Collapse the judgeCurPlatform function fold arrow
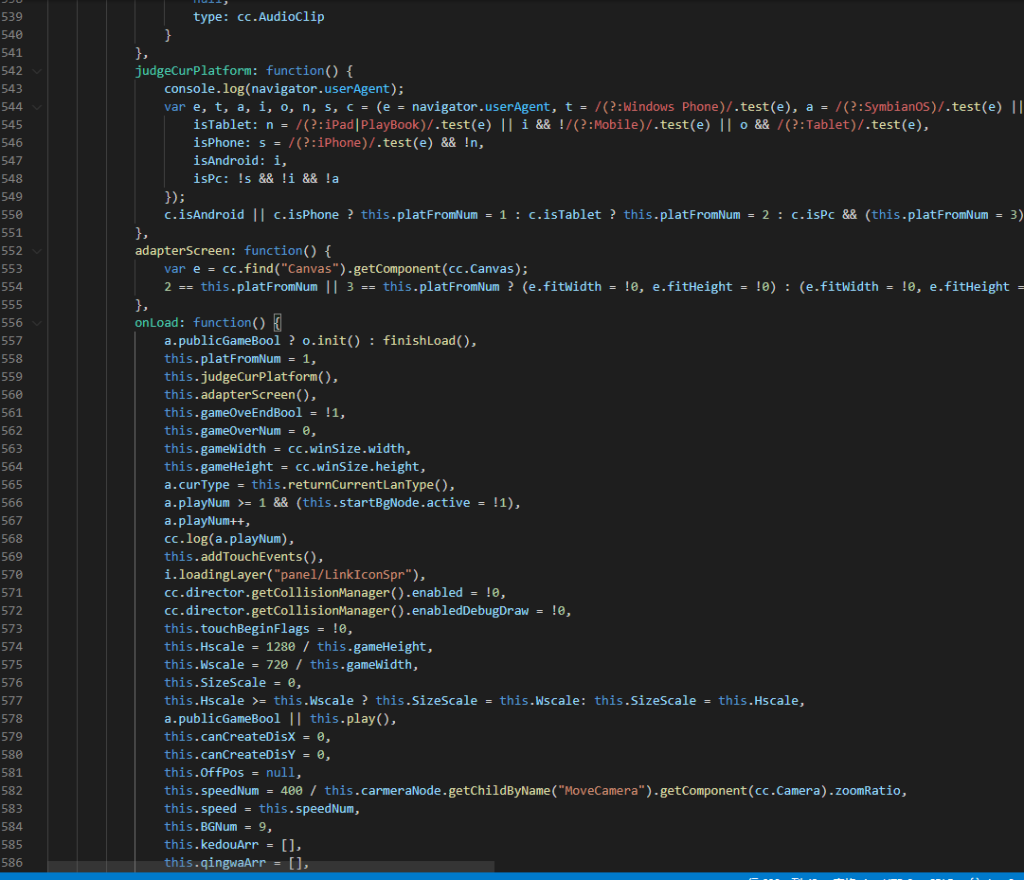 pyautogui.click(x=37, y=71)
